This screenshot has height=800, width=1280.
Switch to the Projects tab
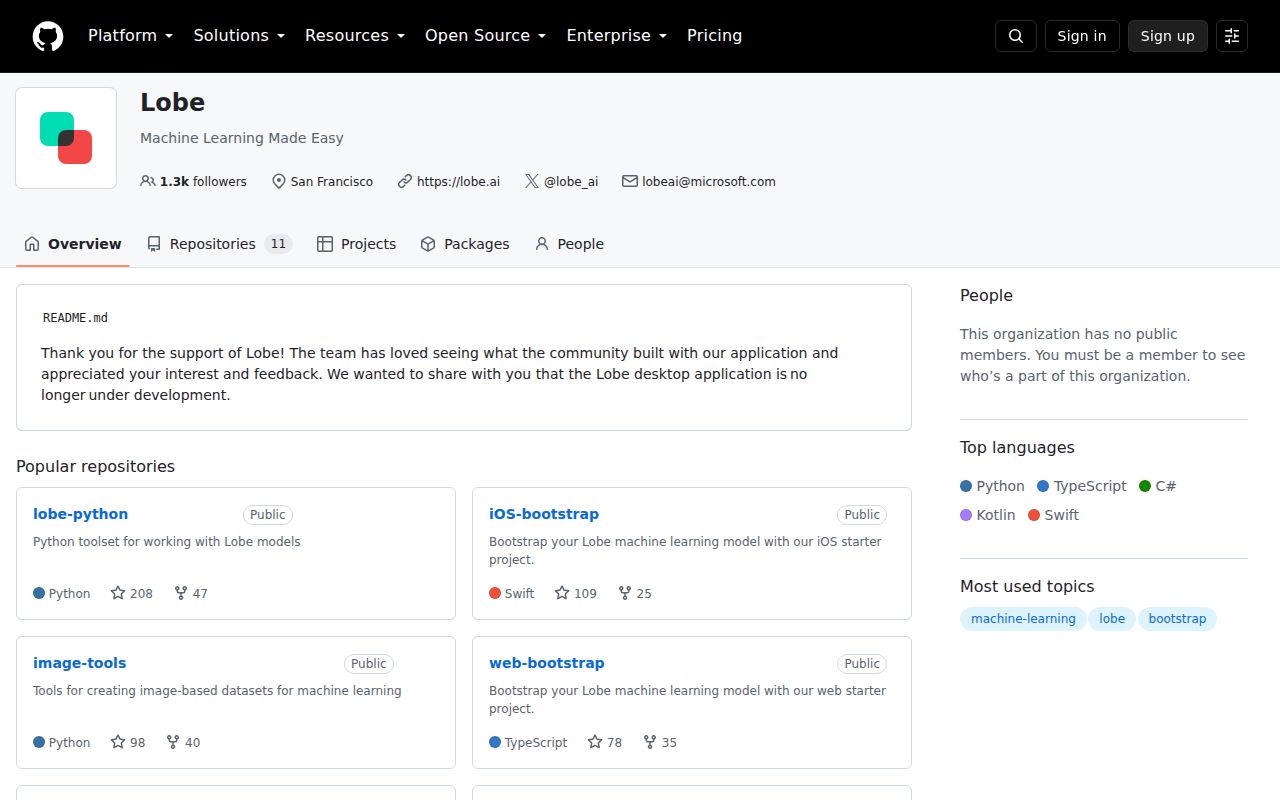tap(357, 244)
